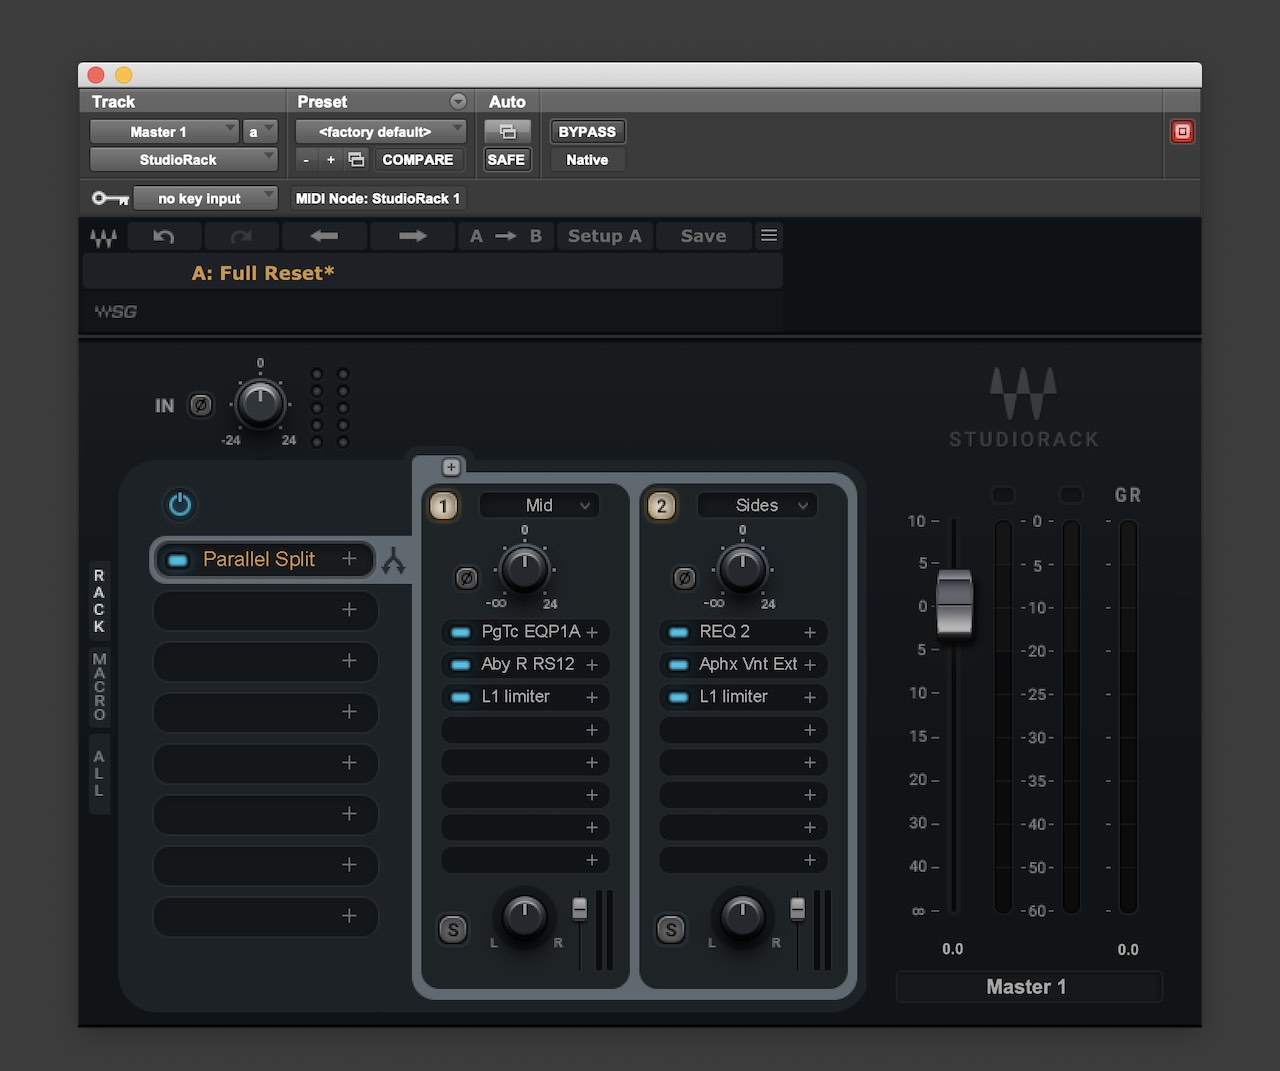Screen dimensions: 1280x1071
Task: Toggle the BYPASS button
Action: [587, 132]
